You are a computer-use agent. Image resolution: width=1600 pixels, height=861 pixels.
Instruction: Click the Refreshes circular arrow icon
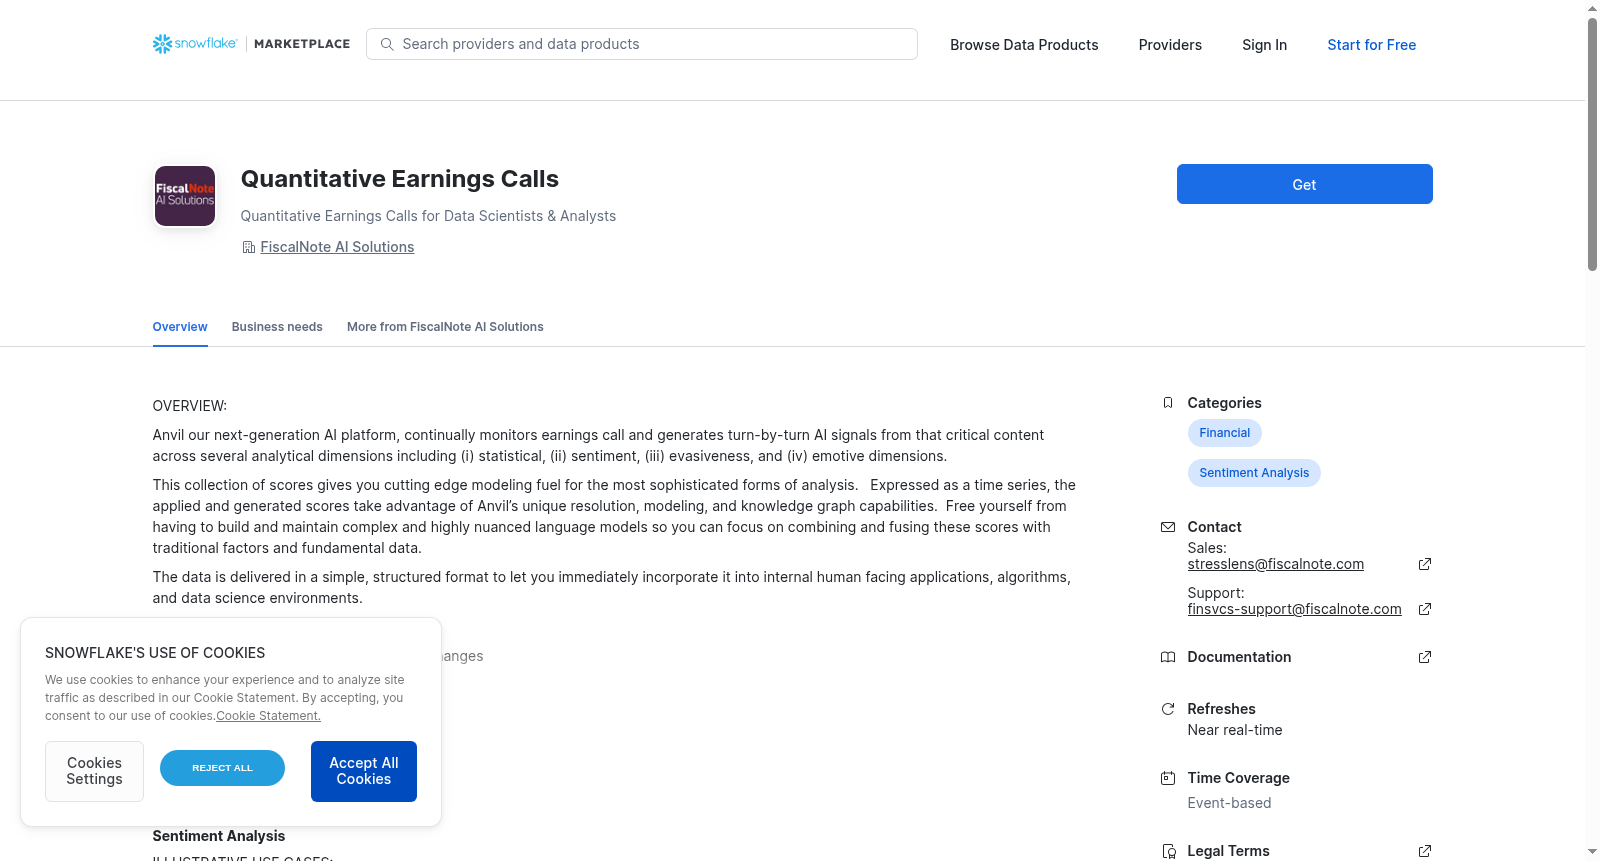coord(1168,709)
